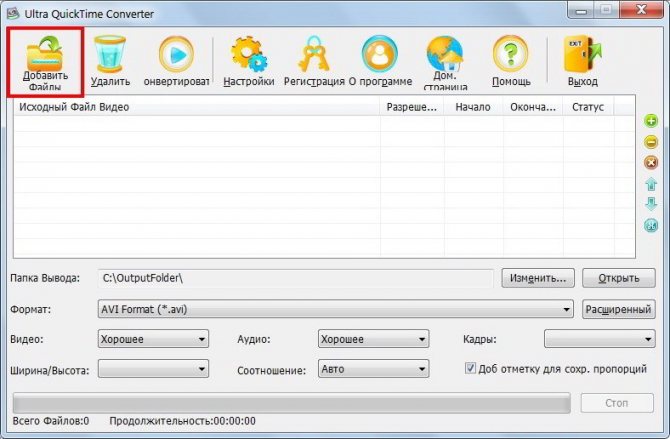The width and height of the screenshot is (670, 439).
Task: Click the Открыть output folder button
Action: pos(619,278)
